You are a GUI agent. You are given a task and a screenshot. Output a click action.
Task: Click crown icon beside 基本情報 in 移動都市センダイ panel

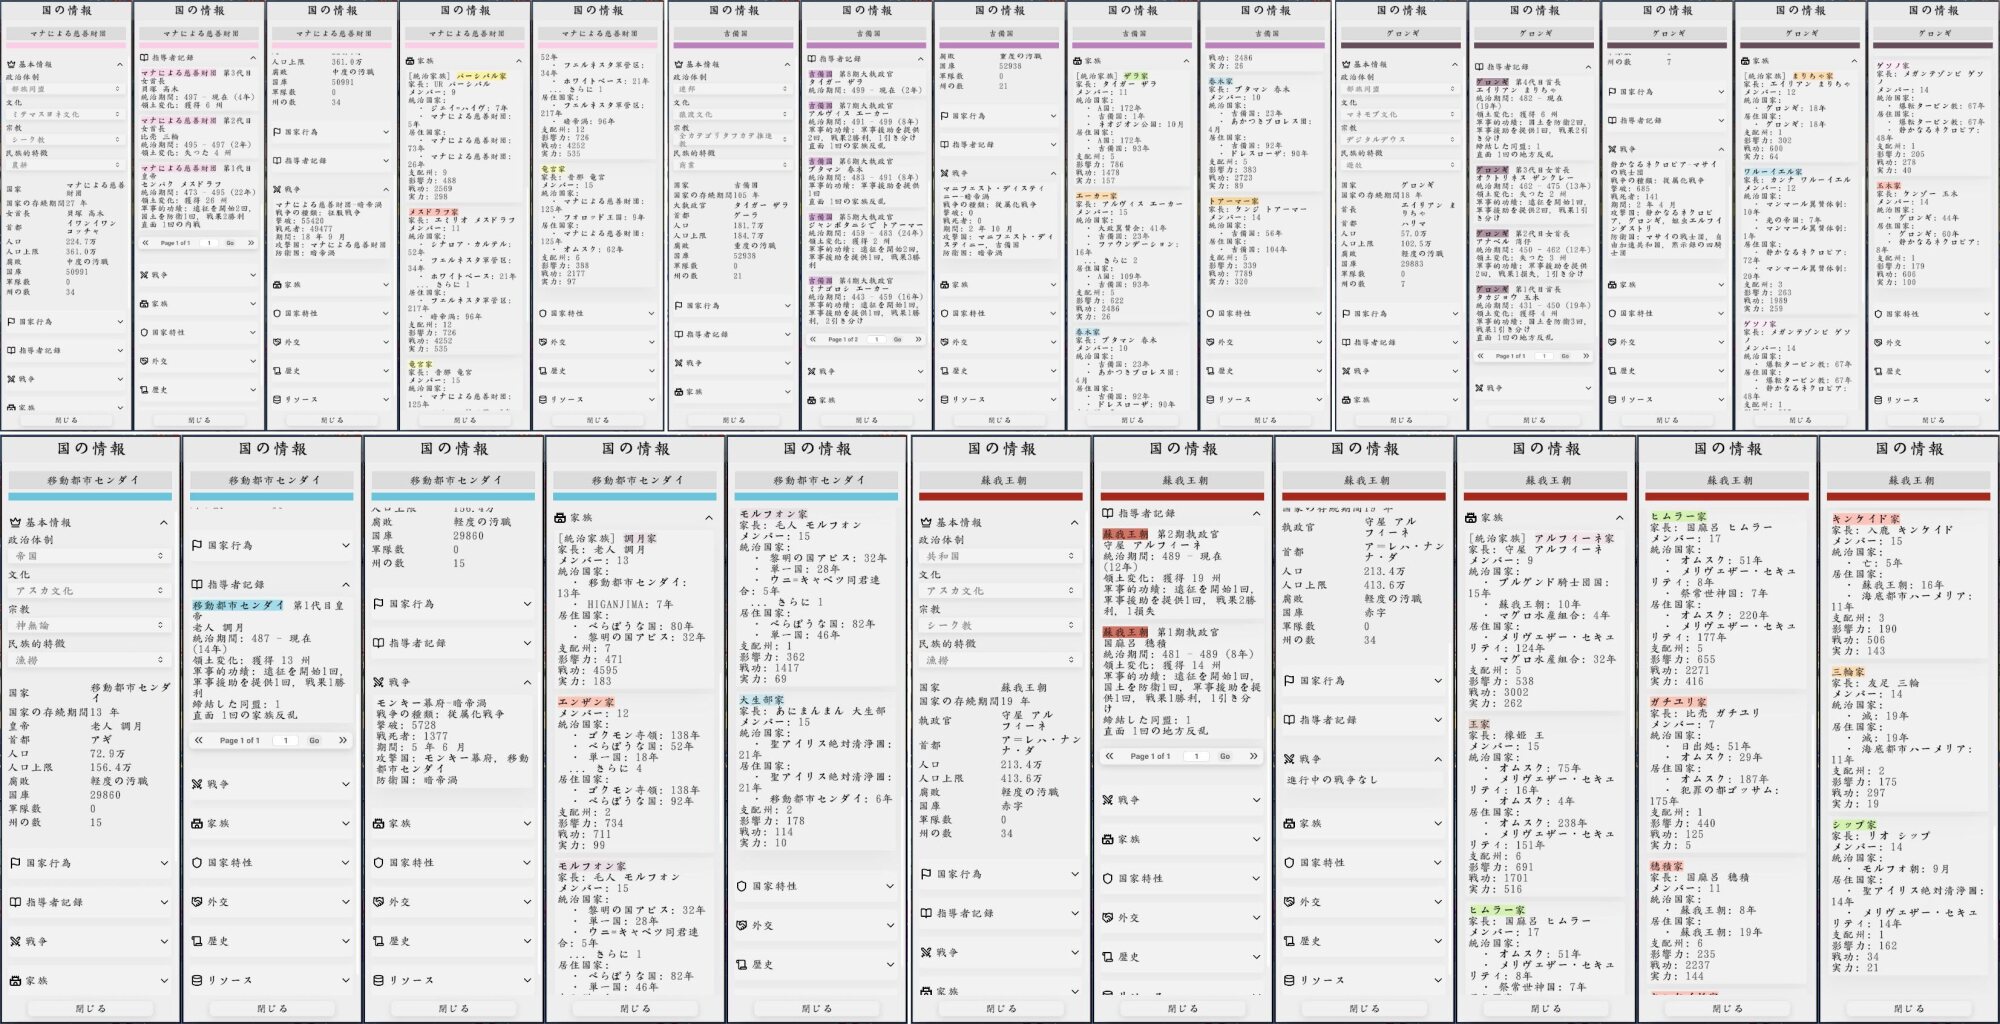pos(15,522)
